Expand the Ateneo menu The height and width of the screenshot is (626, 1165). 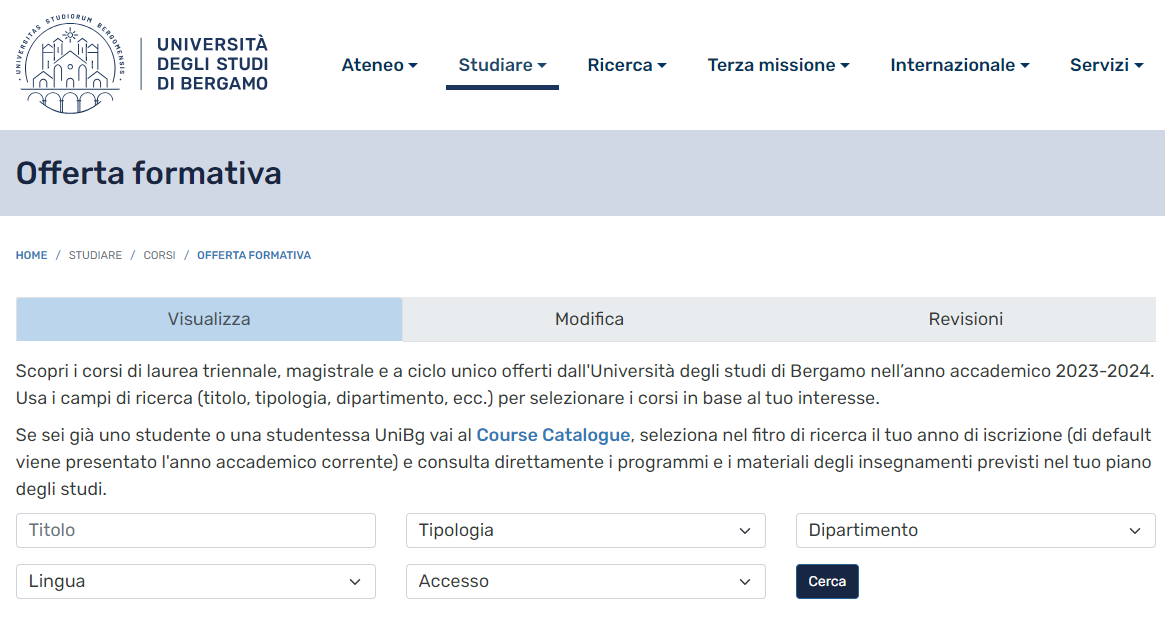tap(380, 64)
